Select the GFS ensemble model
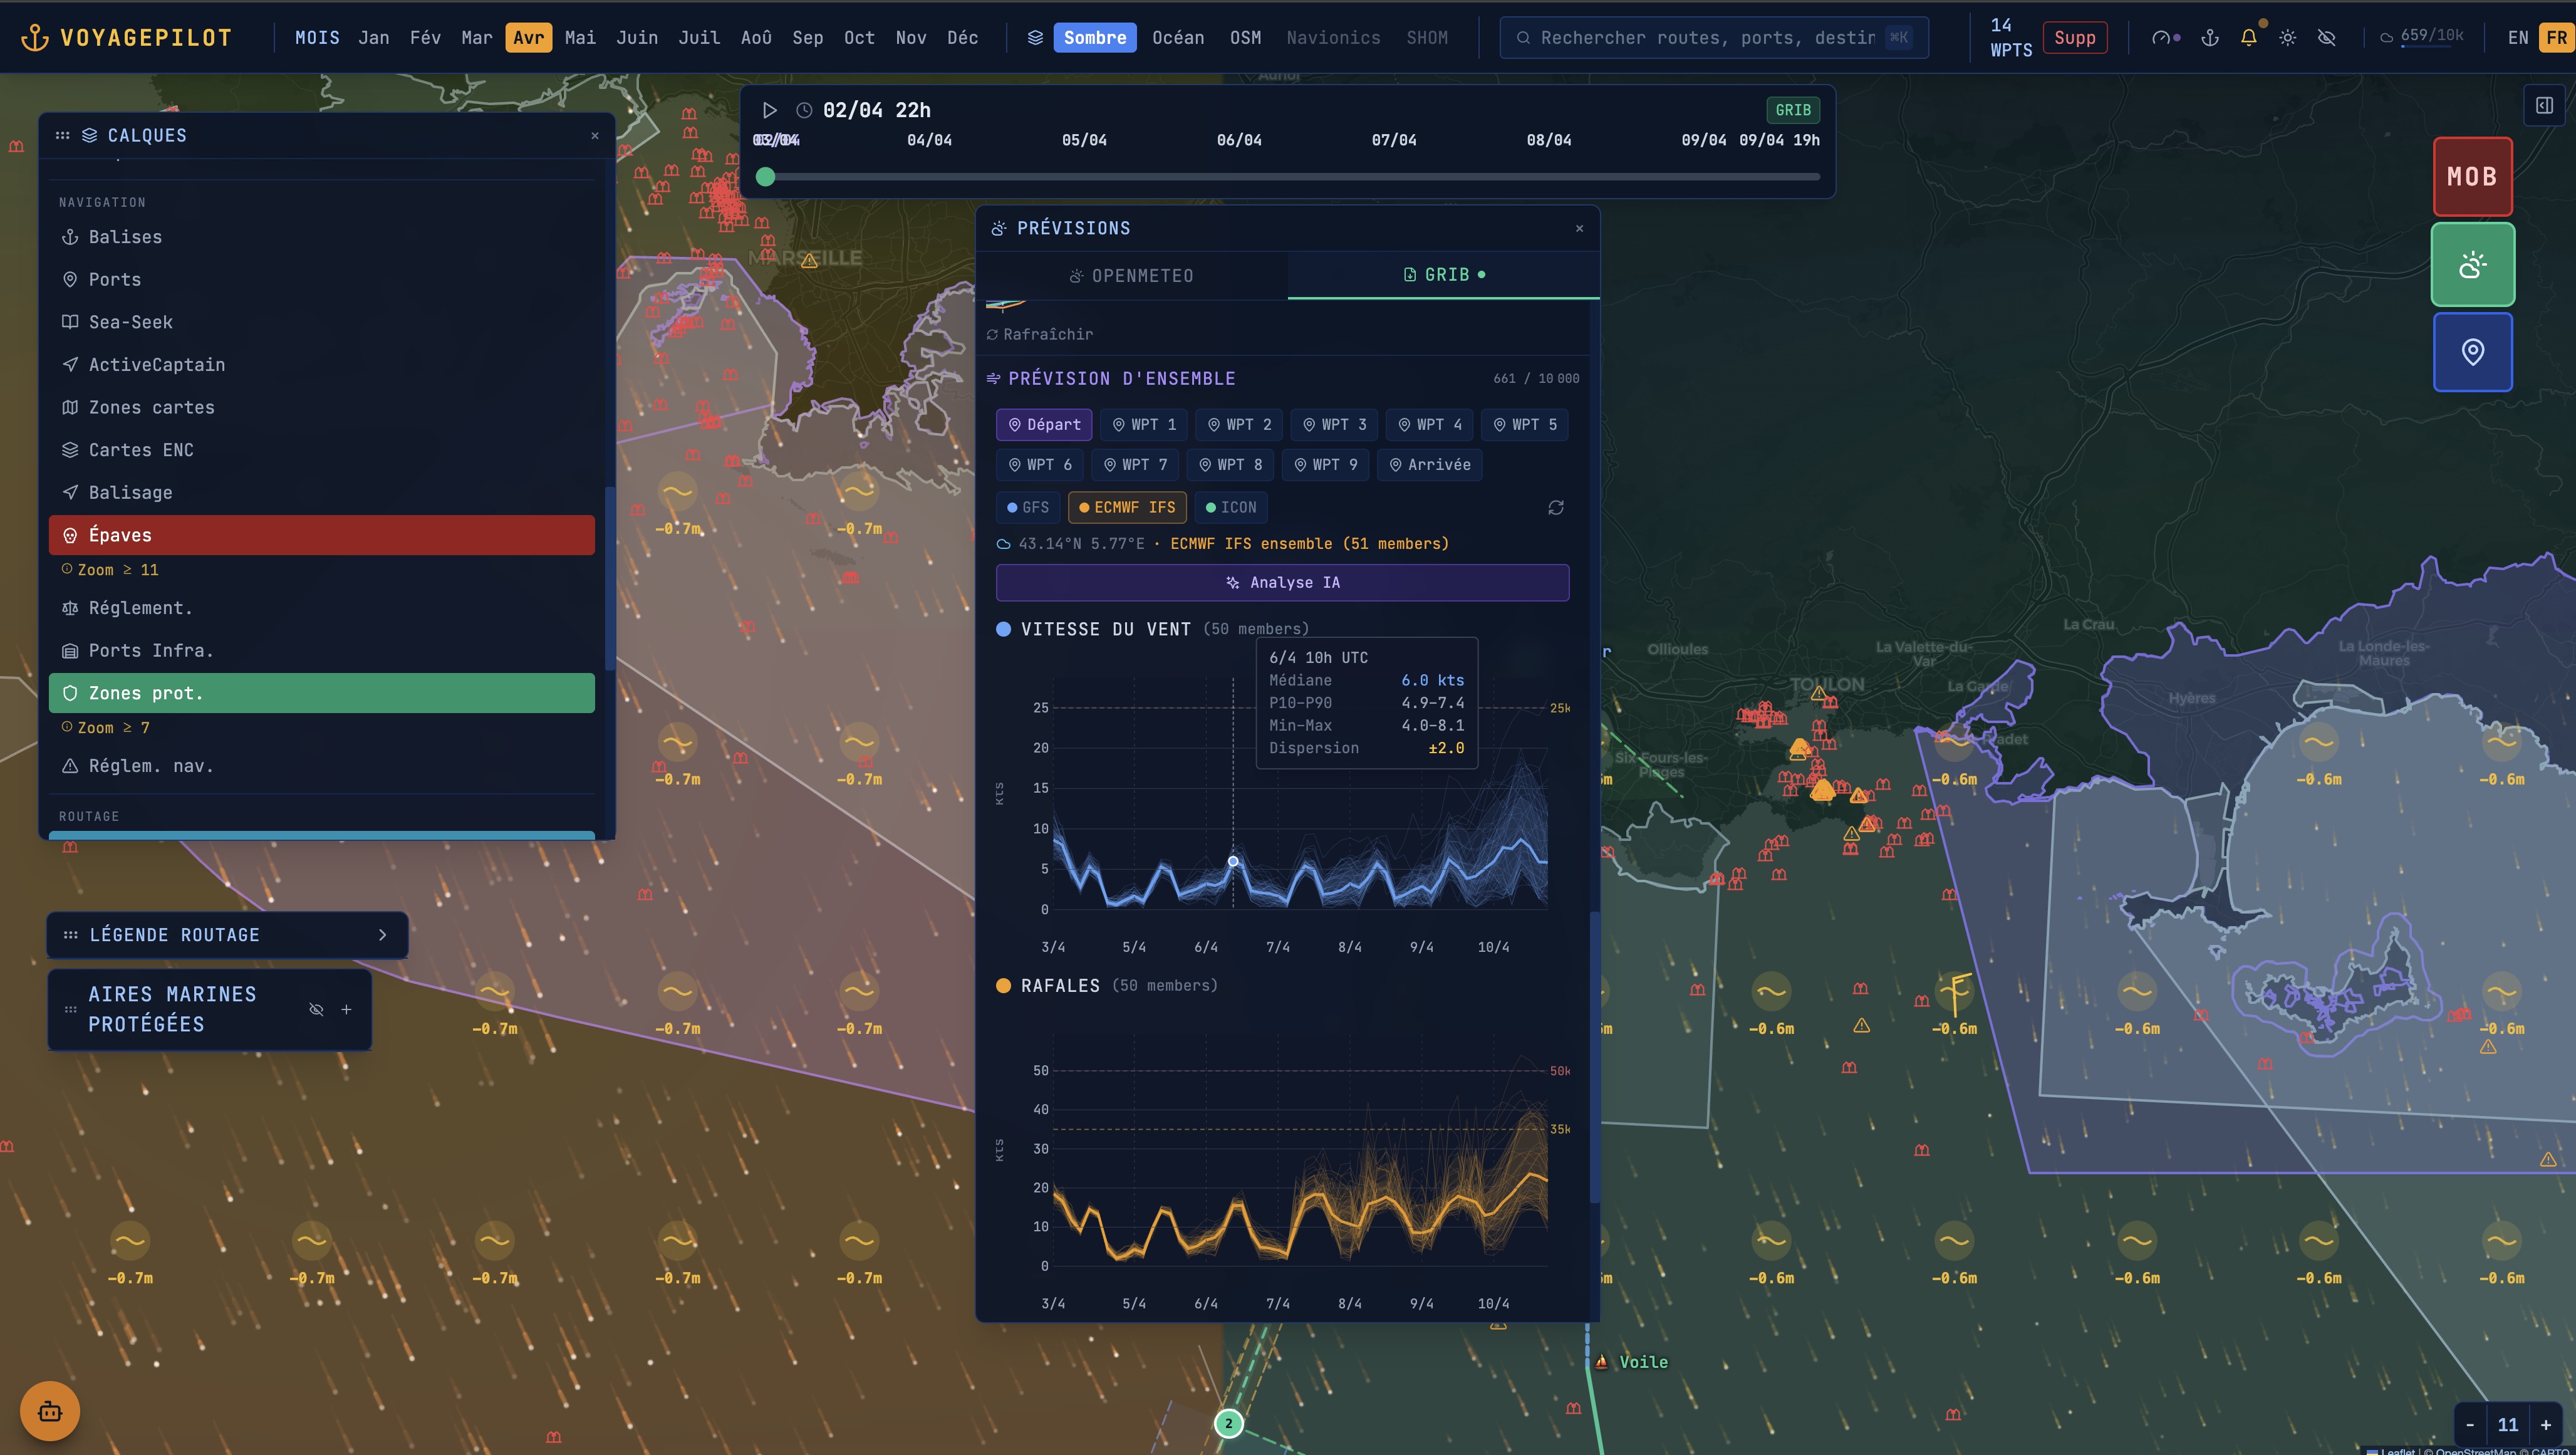Screen dimensions: 2576x1455 tap(1027, 508)
